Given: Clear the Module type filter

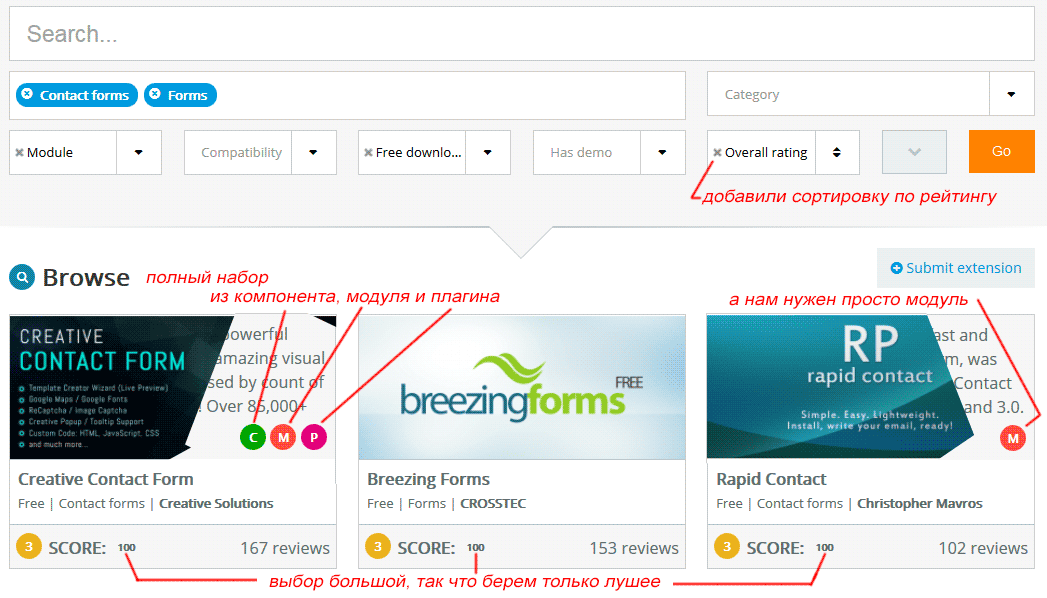Looking at the screenshot, I should click(x=19, y=153).
